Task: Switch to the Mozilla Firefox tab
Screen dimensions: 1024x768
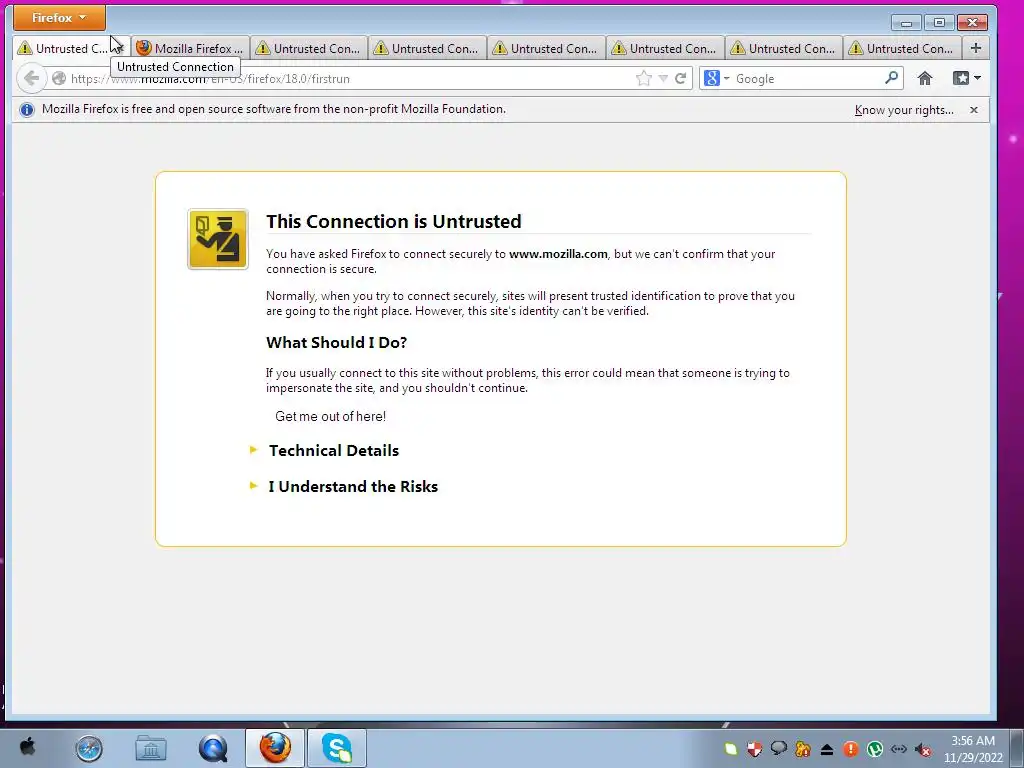Action: click(190, 48)
